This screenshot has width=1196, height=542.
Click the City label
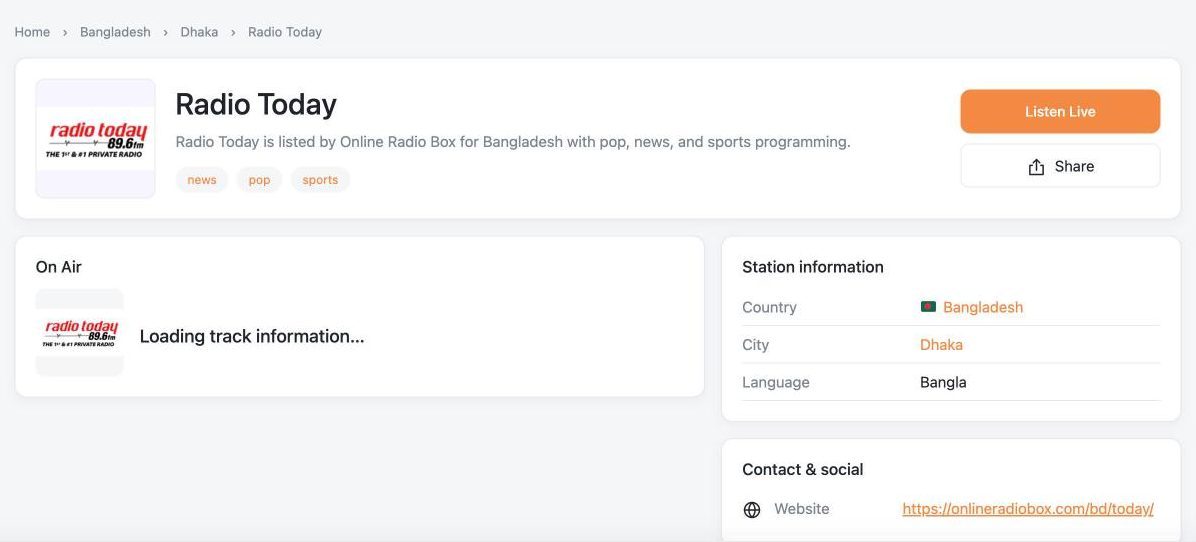[755, 345]
